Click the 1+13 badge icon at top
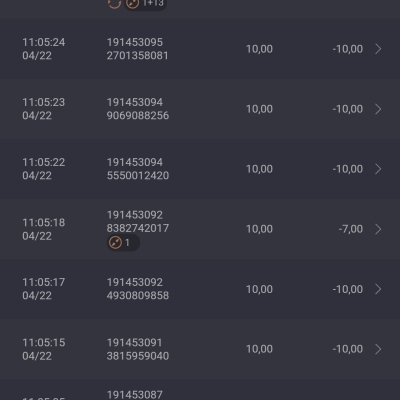This screenshot has height=400, width=400. pos(145,4)
